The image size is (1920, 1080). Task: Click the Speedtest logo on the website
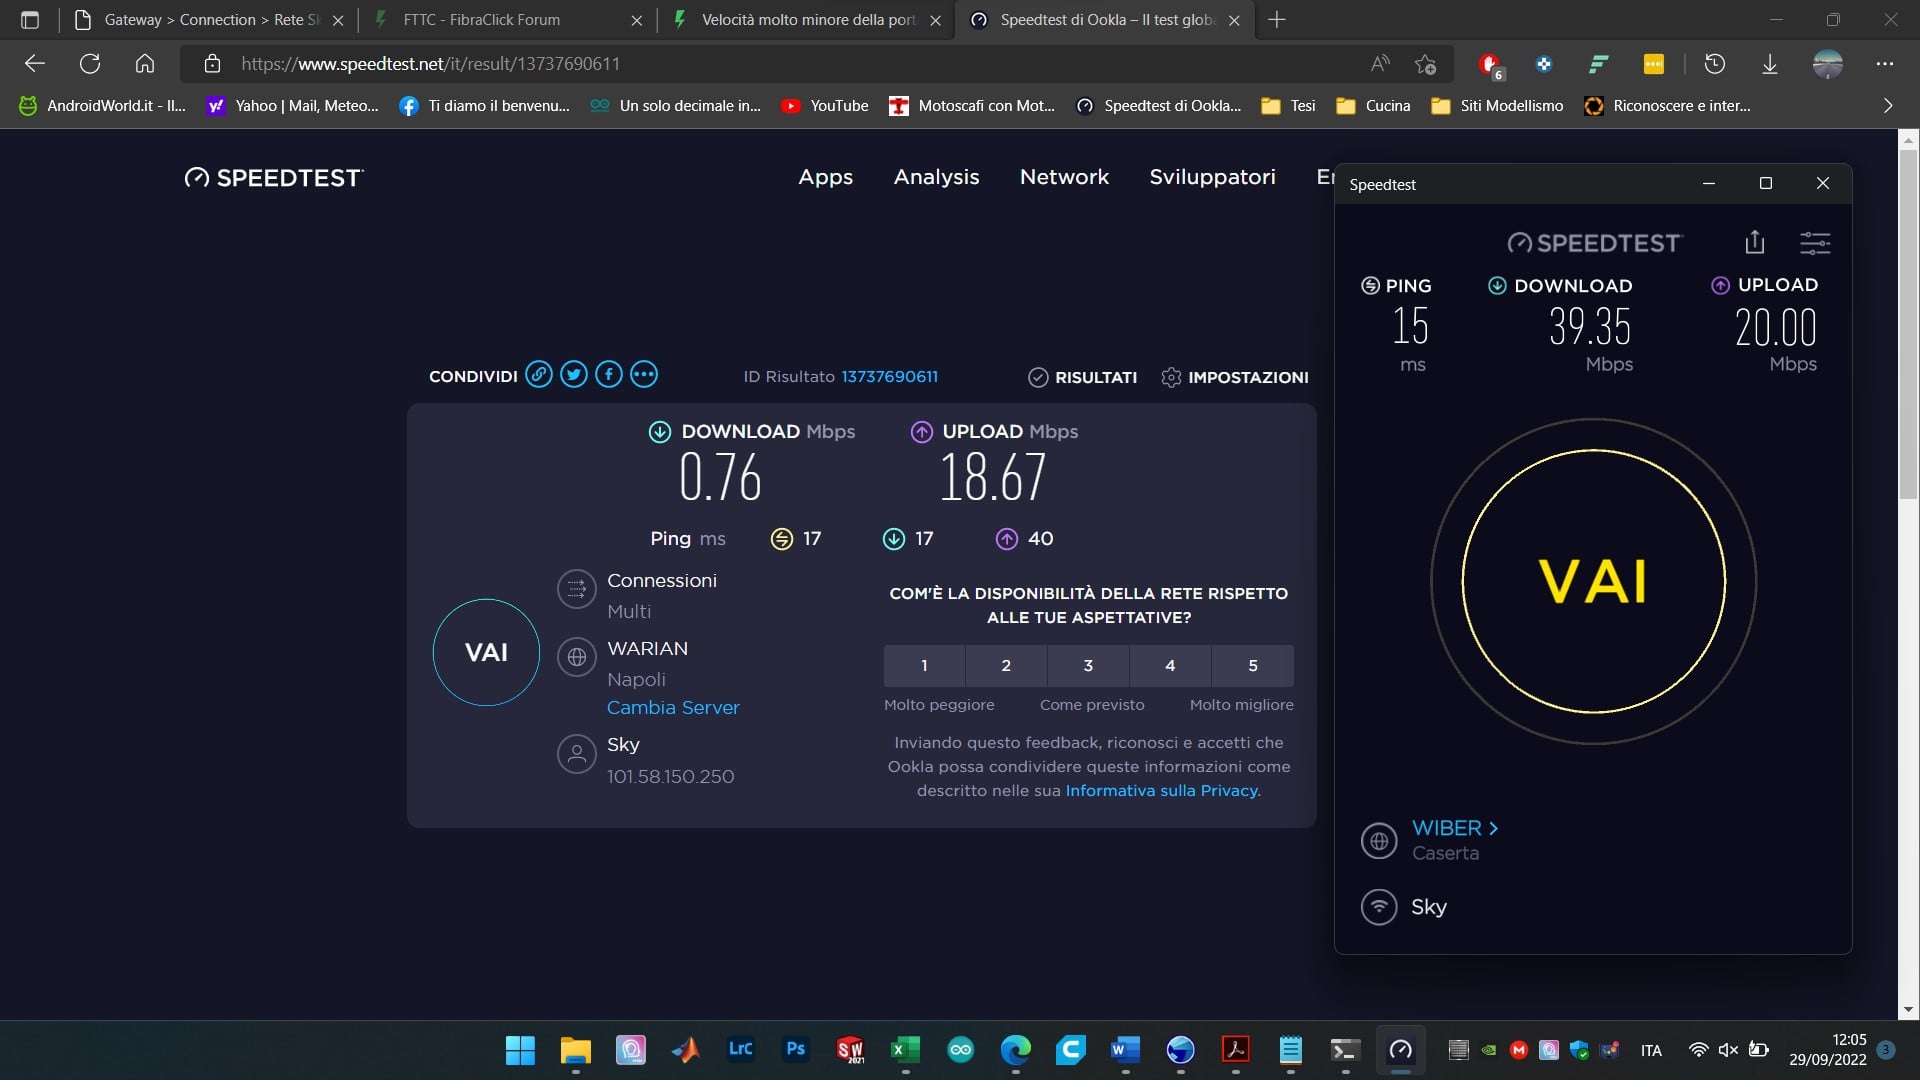[x=274, y=178]
